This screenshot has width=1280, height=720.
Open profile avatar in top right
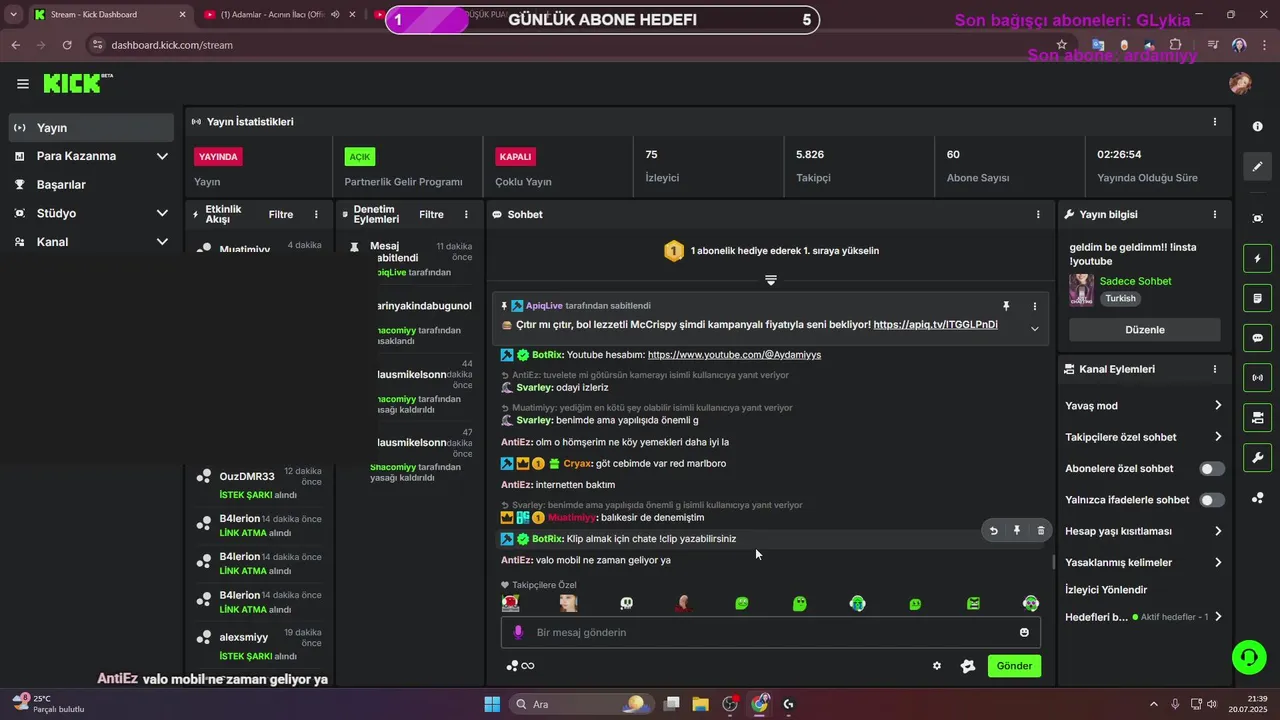[1240, 84]
